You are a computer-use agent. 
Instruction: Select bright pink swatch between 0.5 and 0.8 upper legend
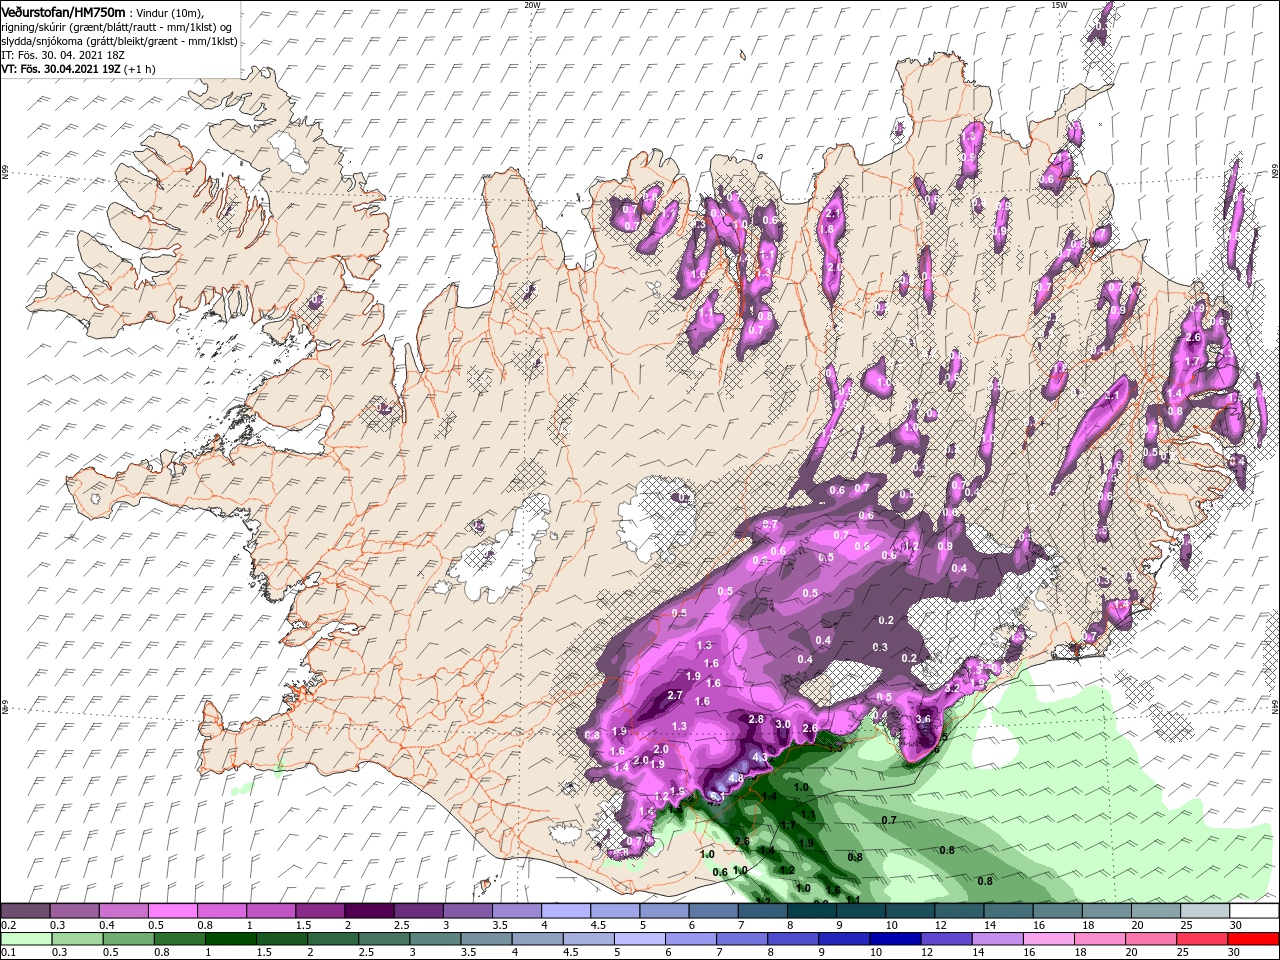point(172,911)
